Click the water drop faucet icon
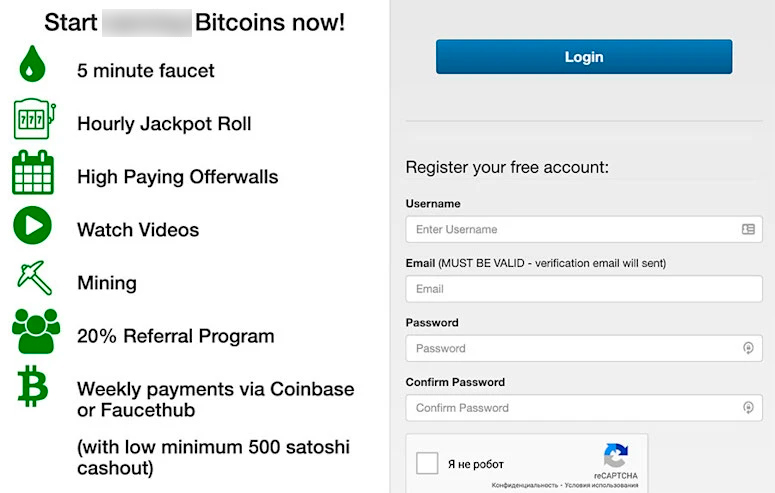 coord(32,65)
